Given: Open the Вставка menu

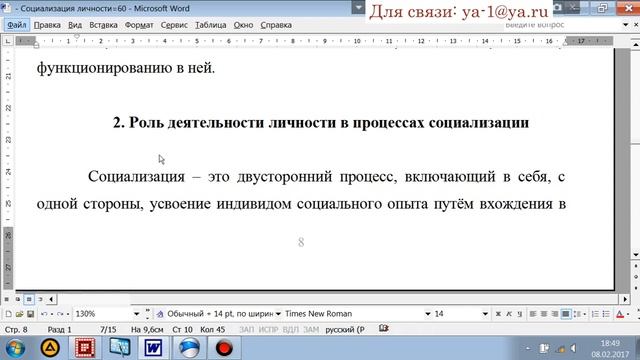Looking at the screenshot, I should (103, 25).
